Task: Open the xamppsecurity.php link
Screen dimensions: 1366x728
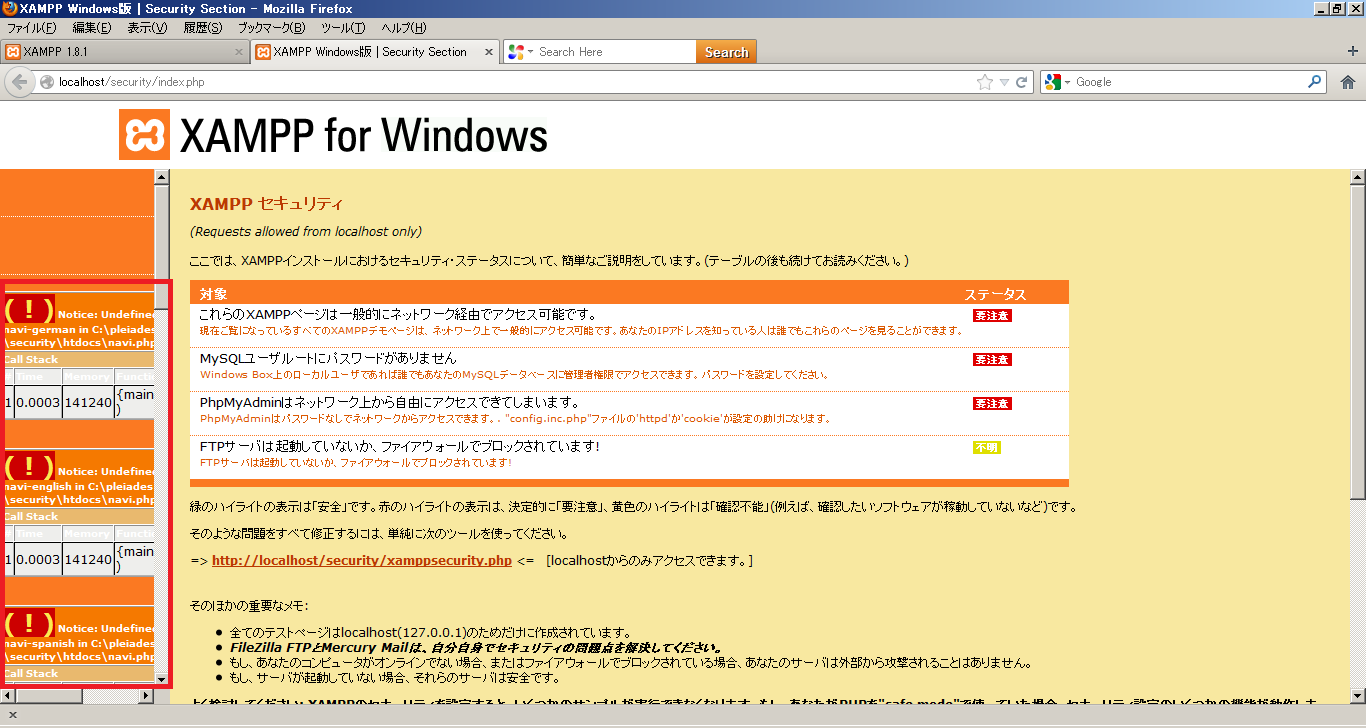Action: [361, 561]
